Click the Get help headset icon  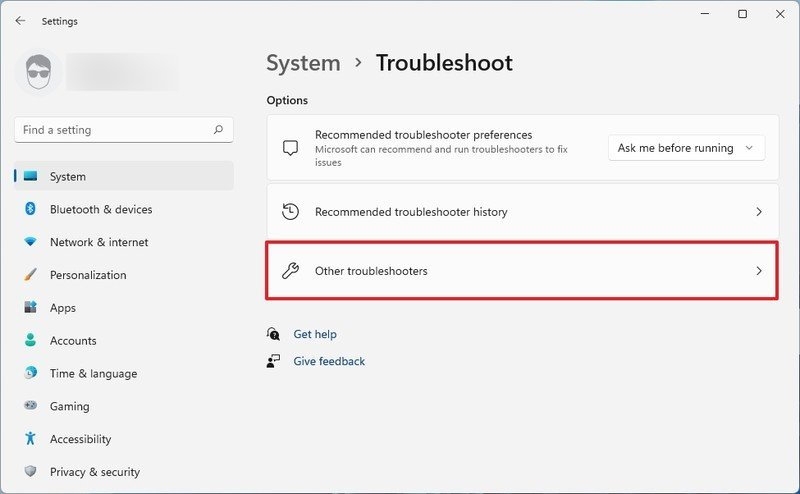coord(273,334)
